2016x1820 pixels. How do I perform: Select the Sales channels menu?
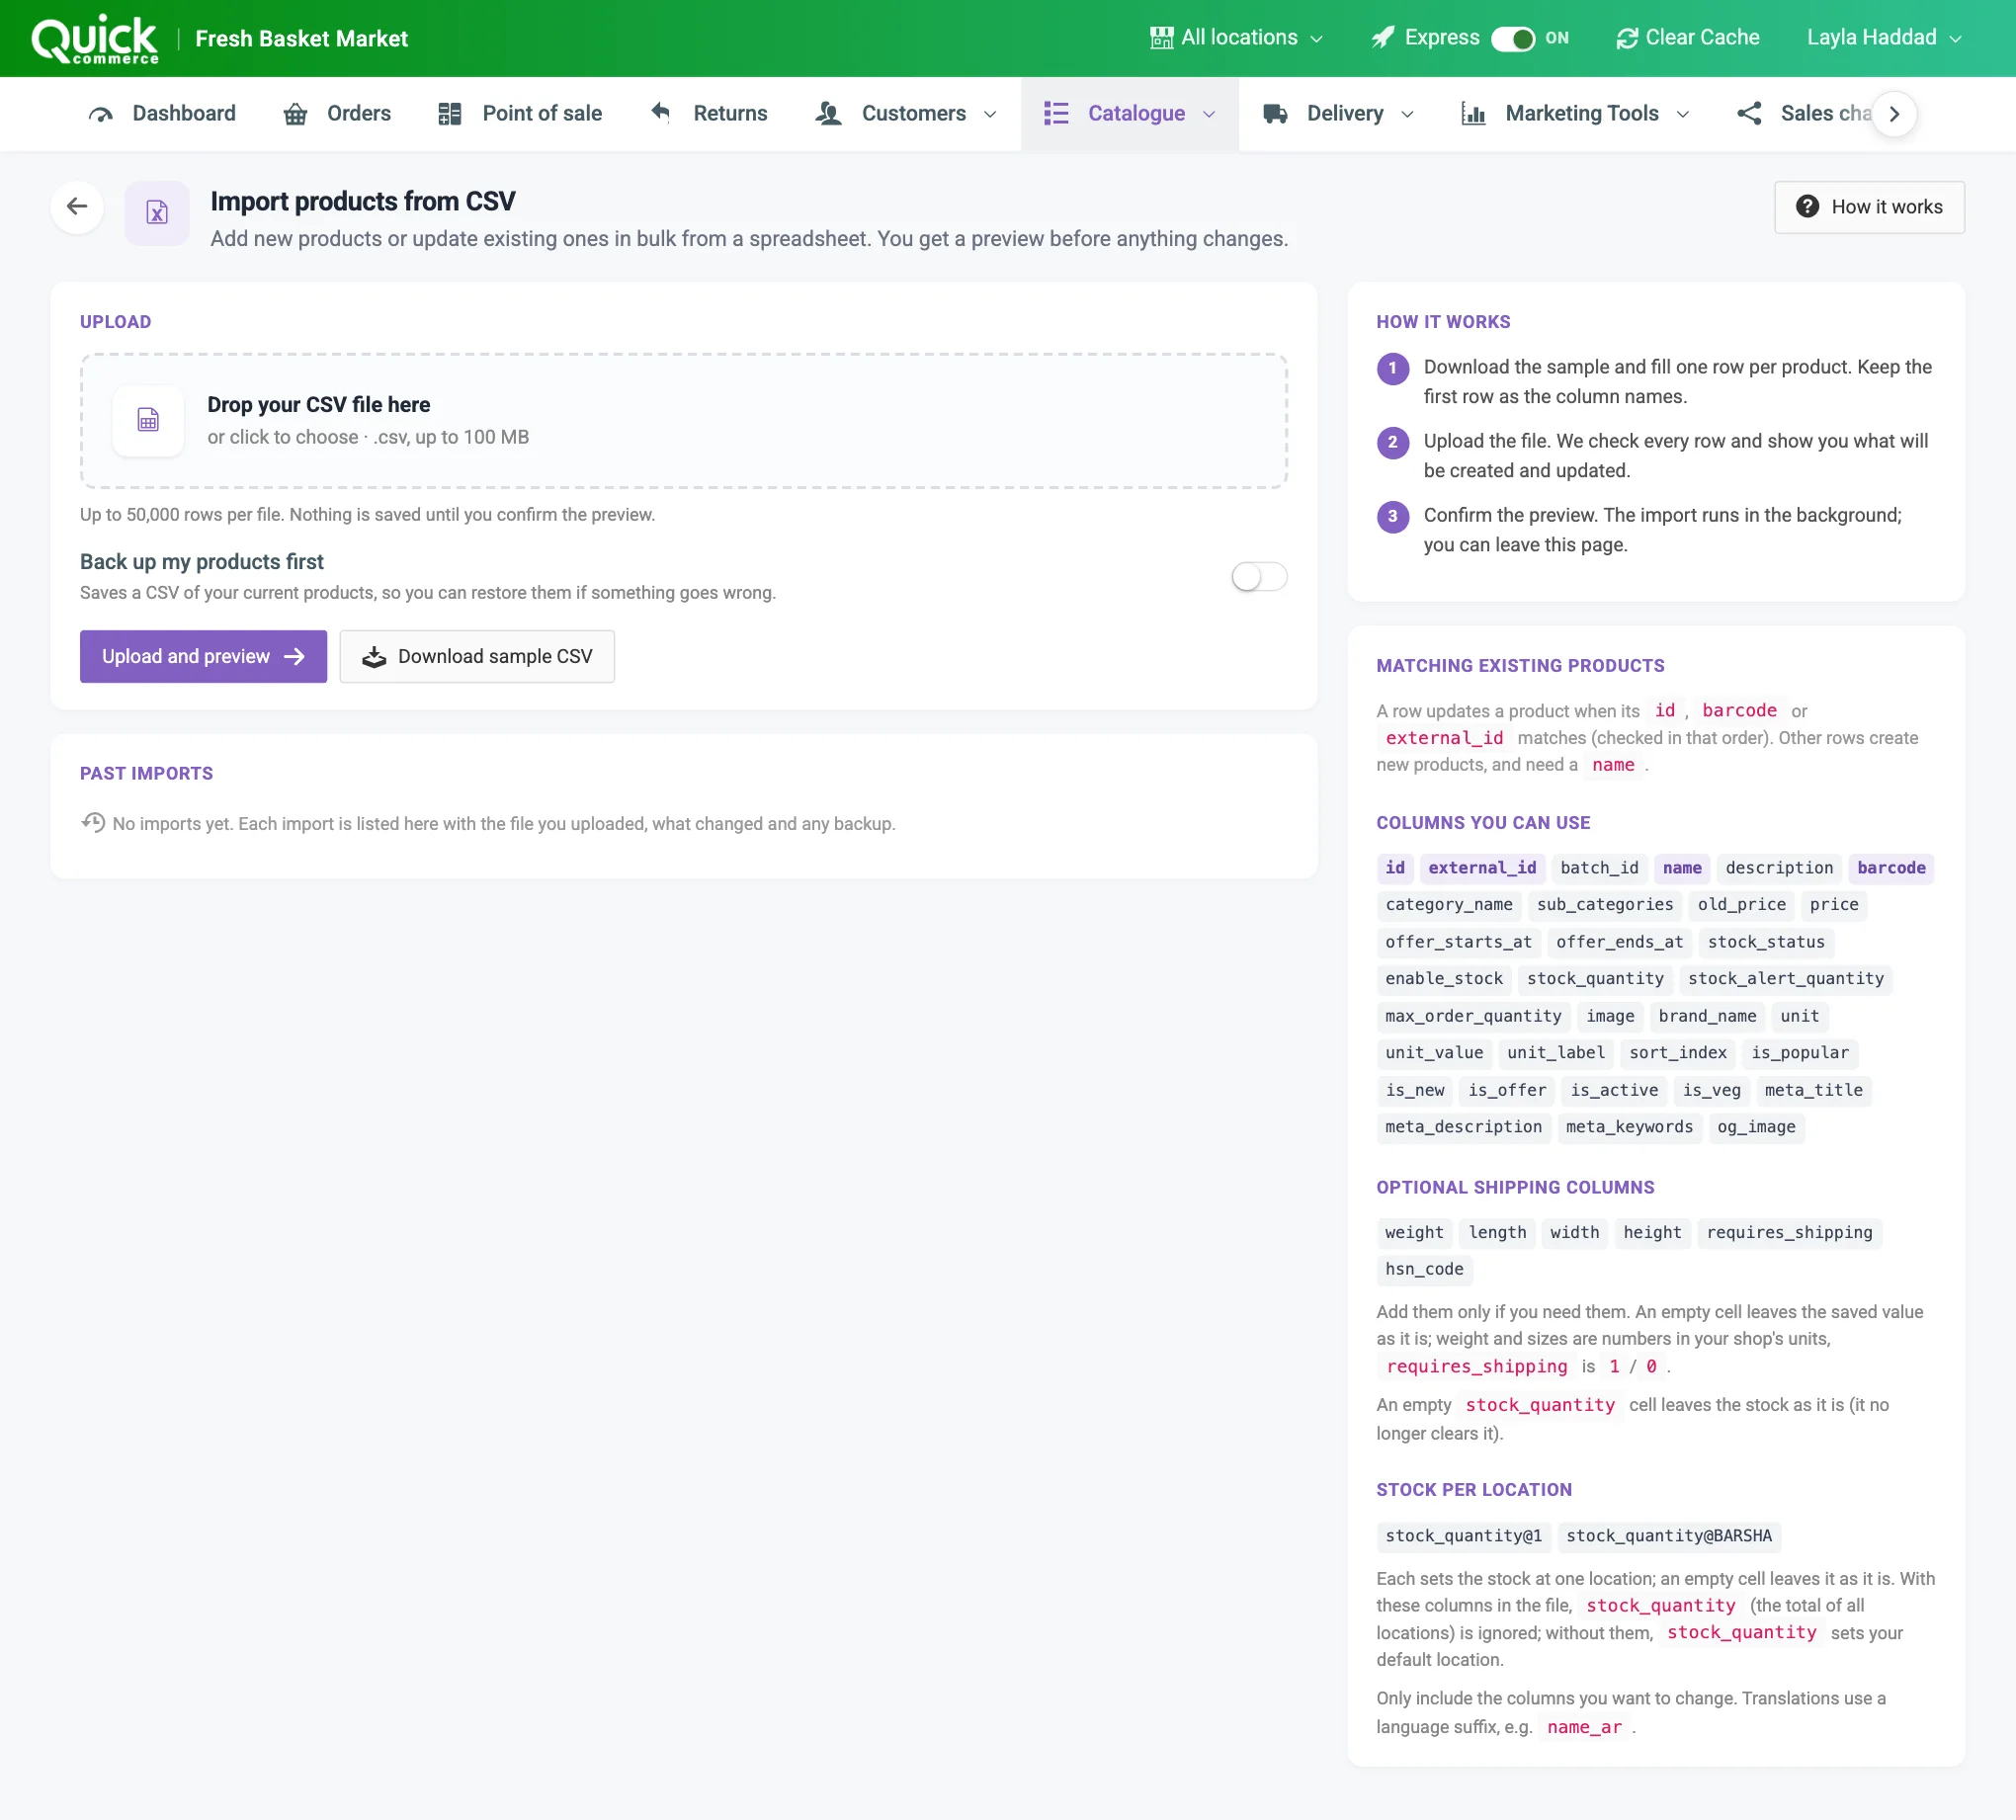click(1803, 114)
